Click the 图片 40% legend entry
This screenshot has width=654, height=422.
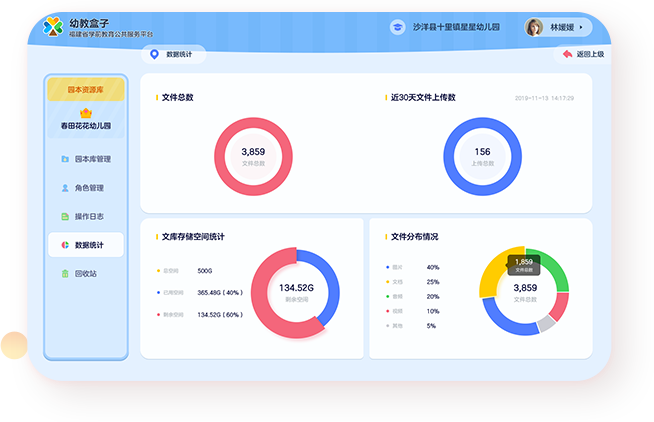(x=412, y=268)
